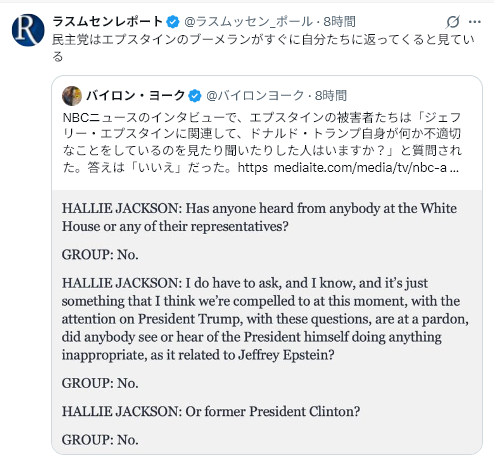Open the 8時間 timestamp of main post
The height and width of the screenshot is (459, 494).
point(339,22)
